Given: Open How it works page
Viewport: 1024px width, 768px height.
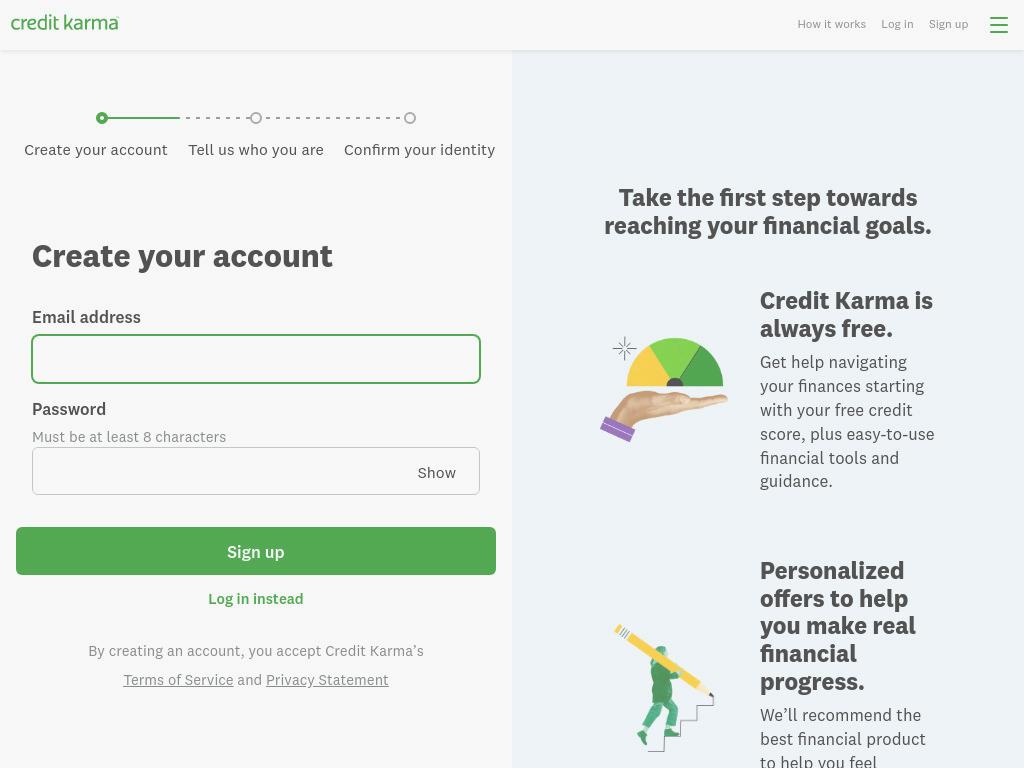Looking at the screenshot, I should pos(831,24).
